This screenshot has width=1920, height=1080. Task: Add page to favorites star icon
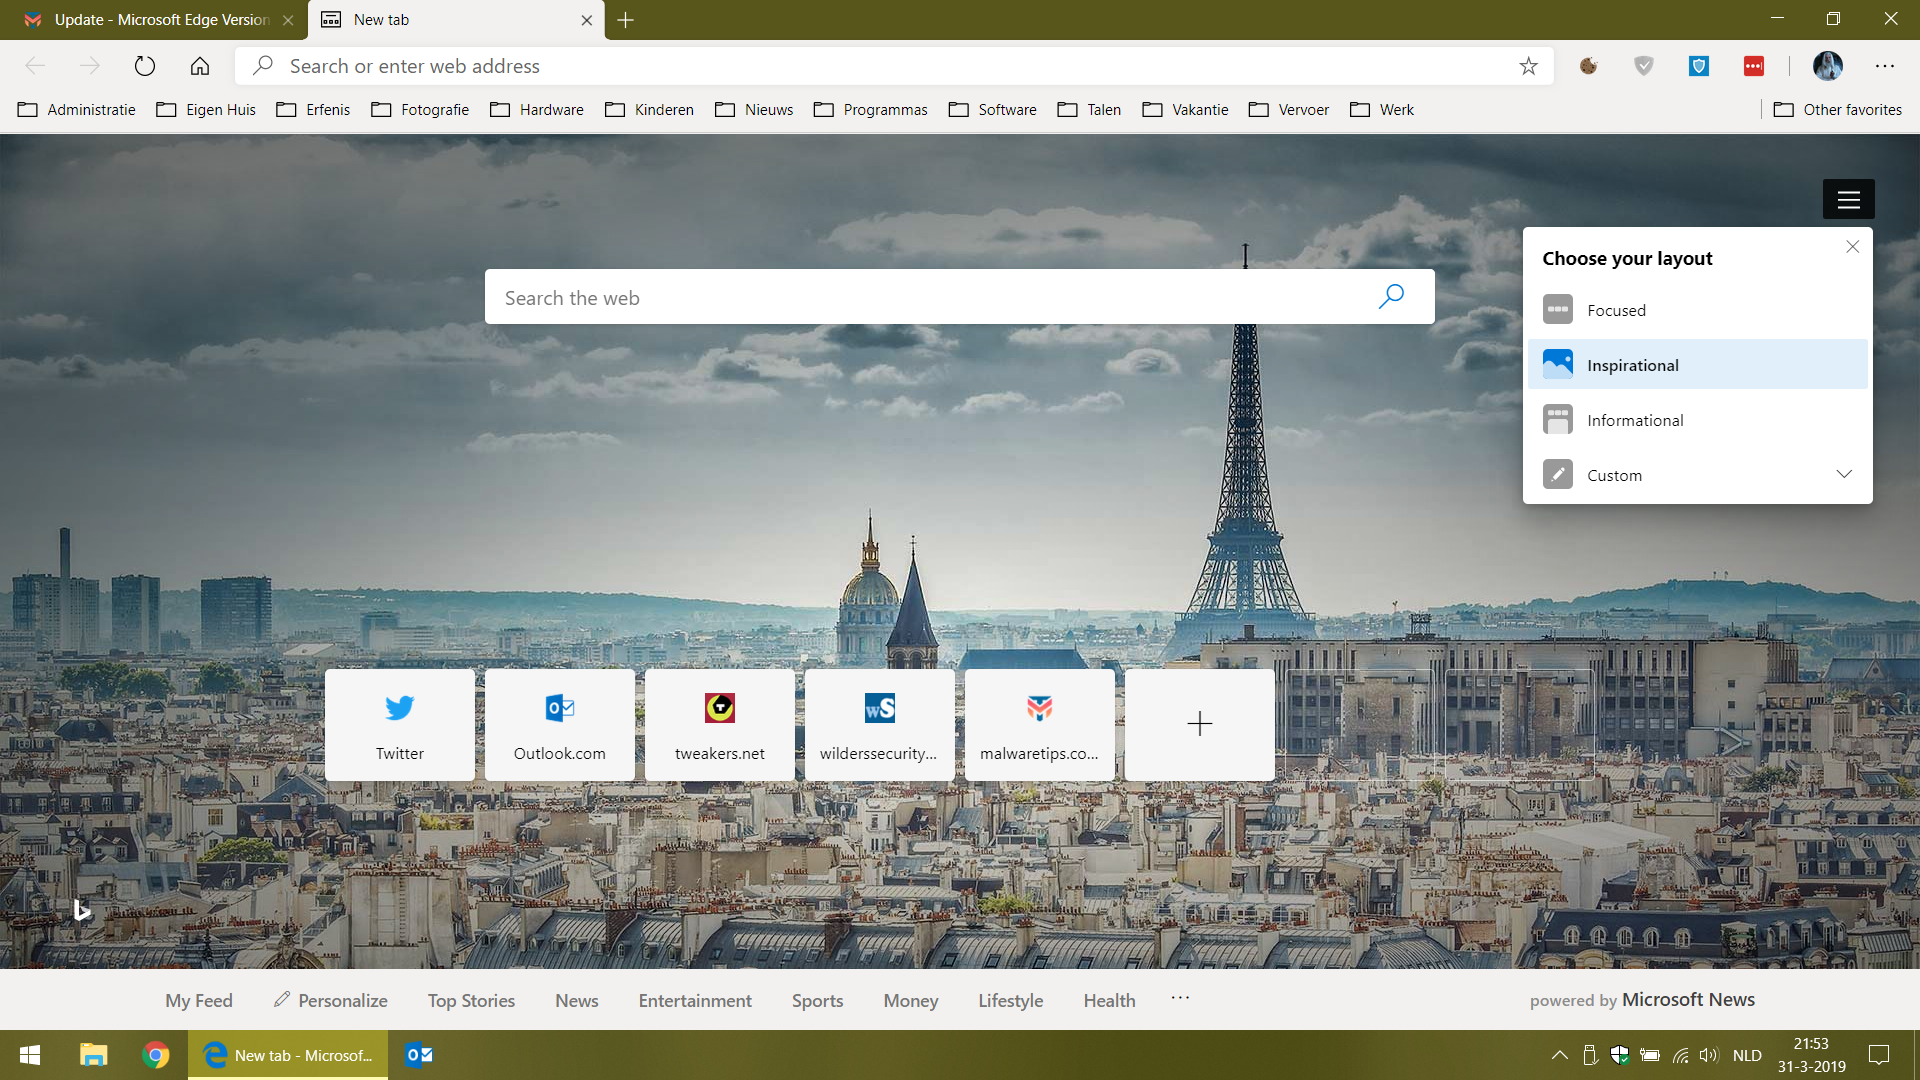tap(1528, 66)
